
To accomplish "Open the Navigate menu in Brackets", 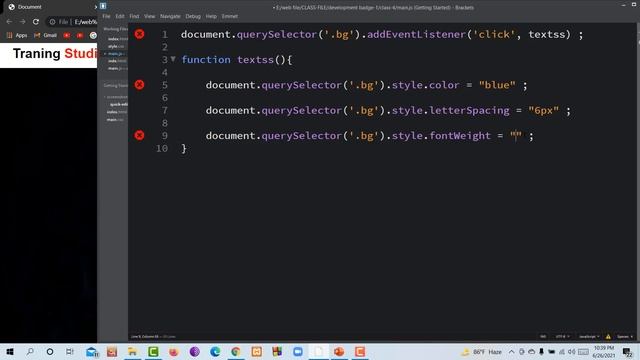I will pos(170,16).
